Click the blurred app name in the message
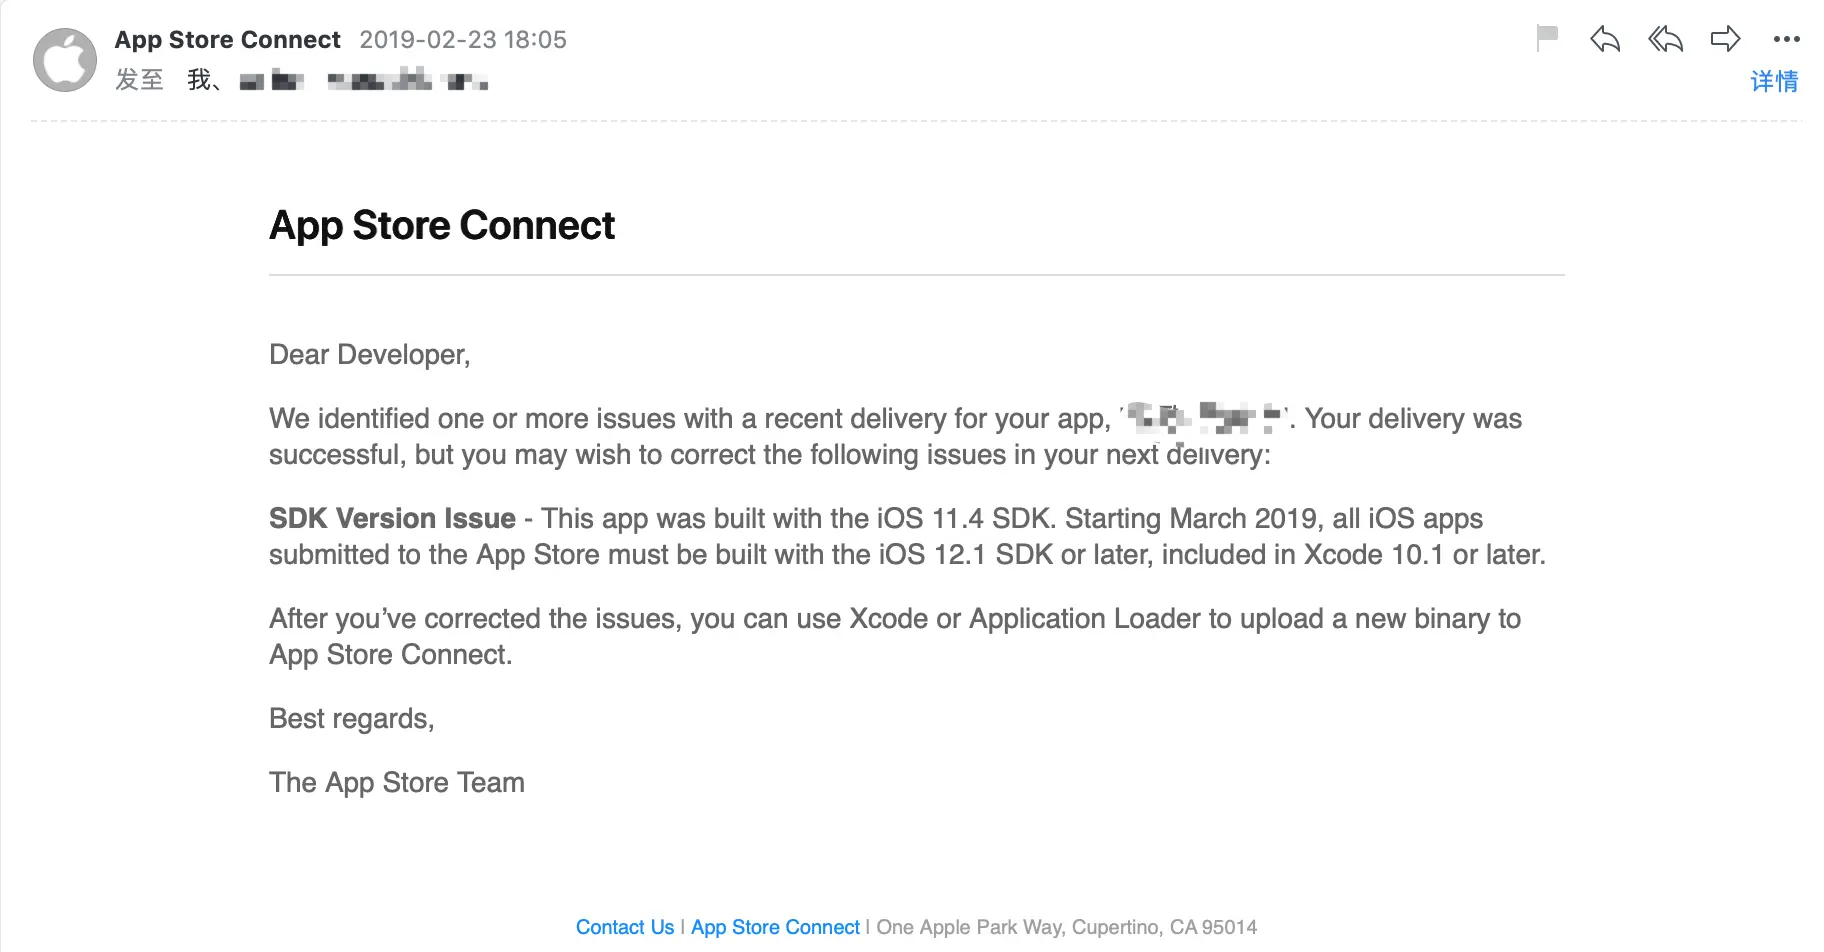 coord(1204,417)
